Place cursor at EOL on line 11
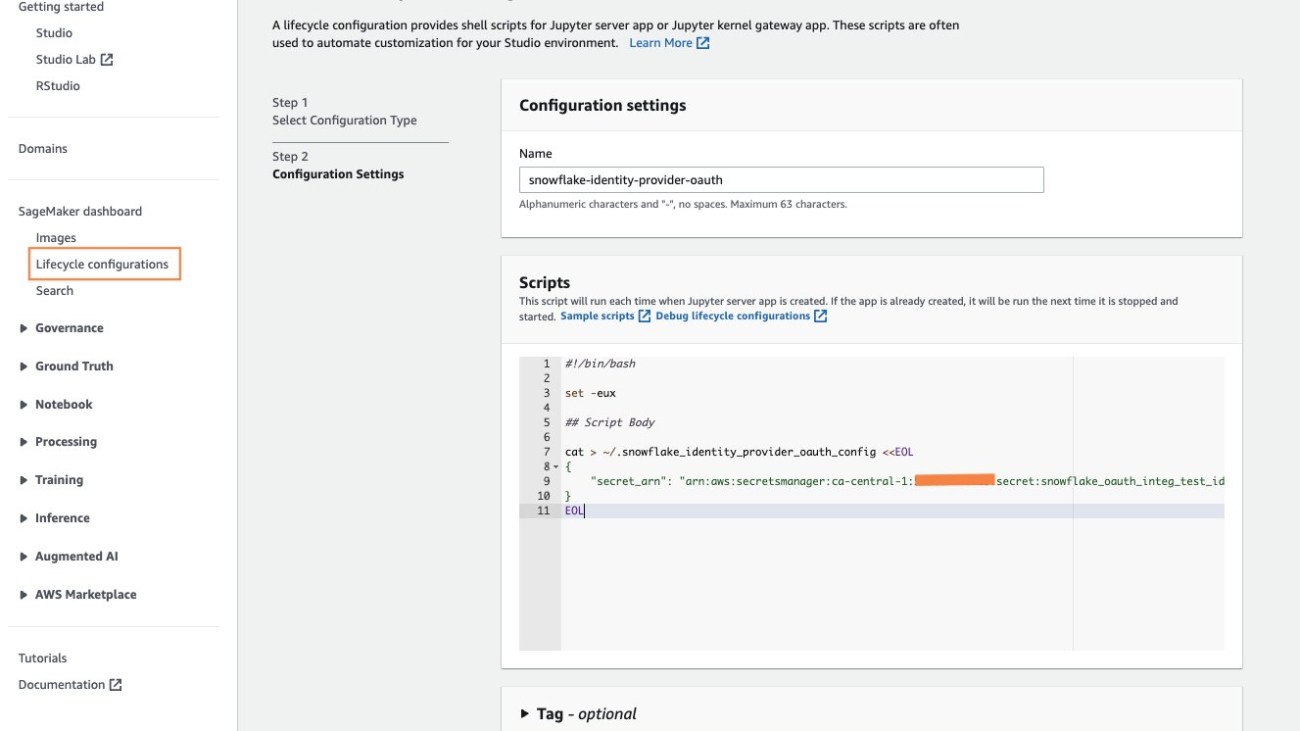Screen dimensions: 1300x731 pos(575,511)
